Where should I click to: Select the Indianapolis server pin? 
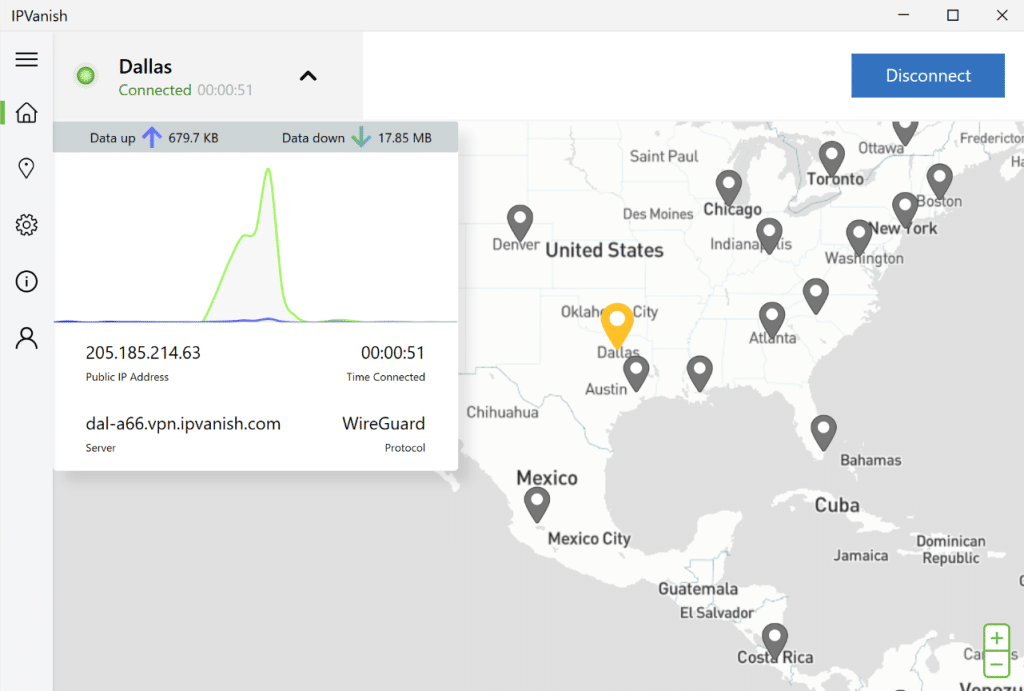[x=769, y=235]
